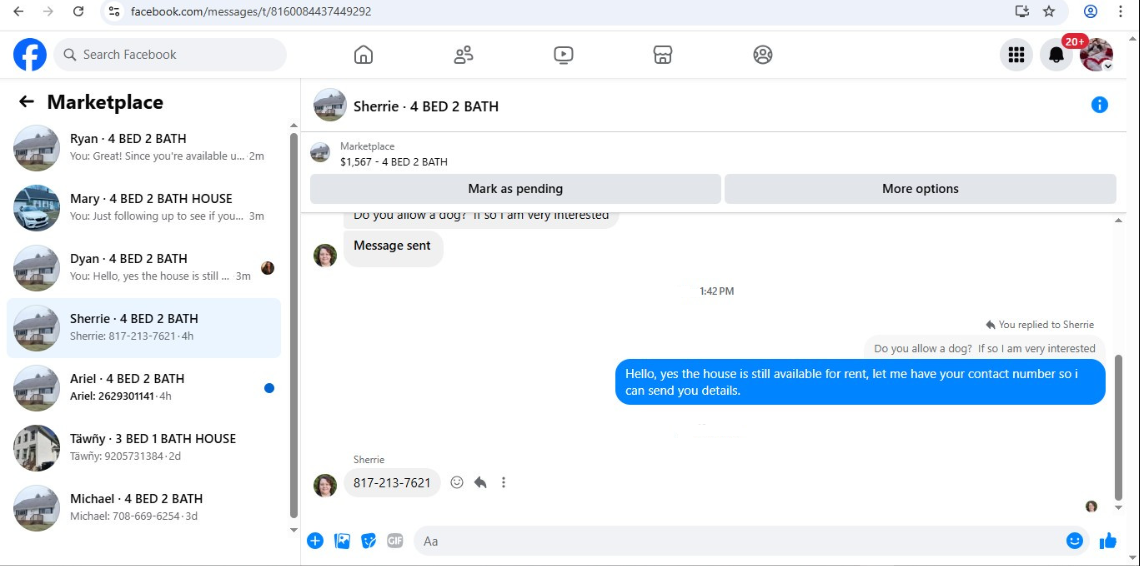
Task: Click browser forward arrow
Action: 48,11
